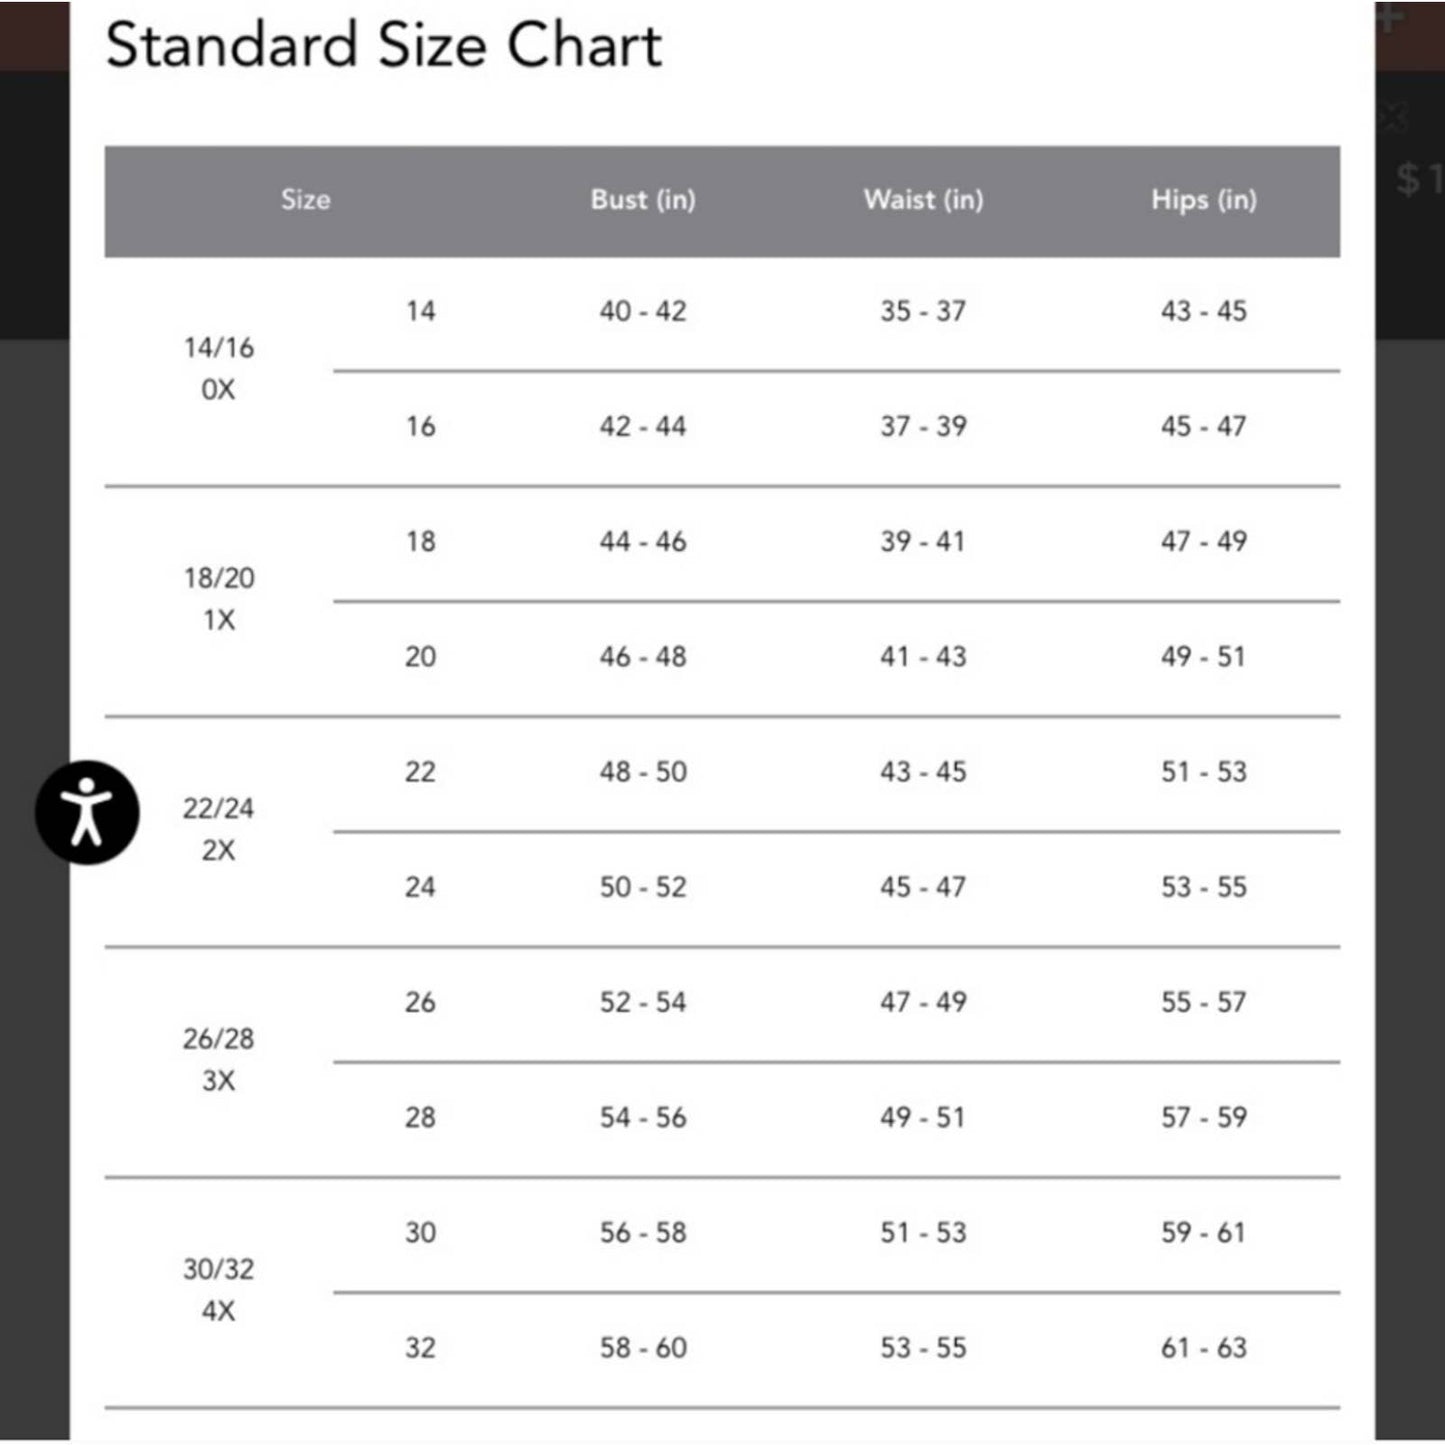Click the dimmed X icon behind the modal
Viewport: 1445px width, 1445px height.
point(1393,117)
